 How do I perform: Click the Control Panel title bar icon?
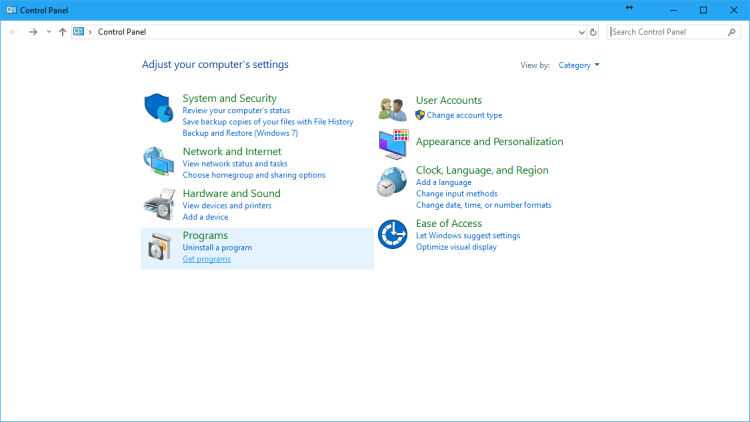coord(11,10)
